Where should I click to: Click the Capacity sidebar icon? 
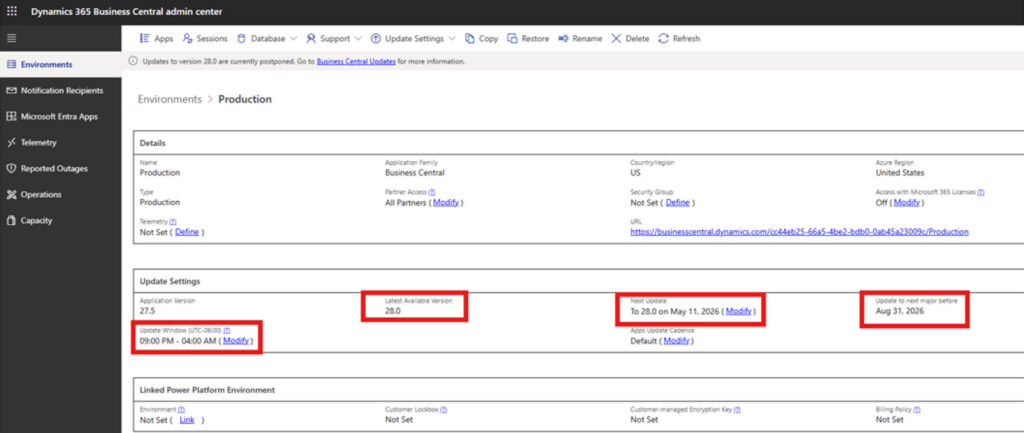point(10,221)
